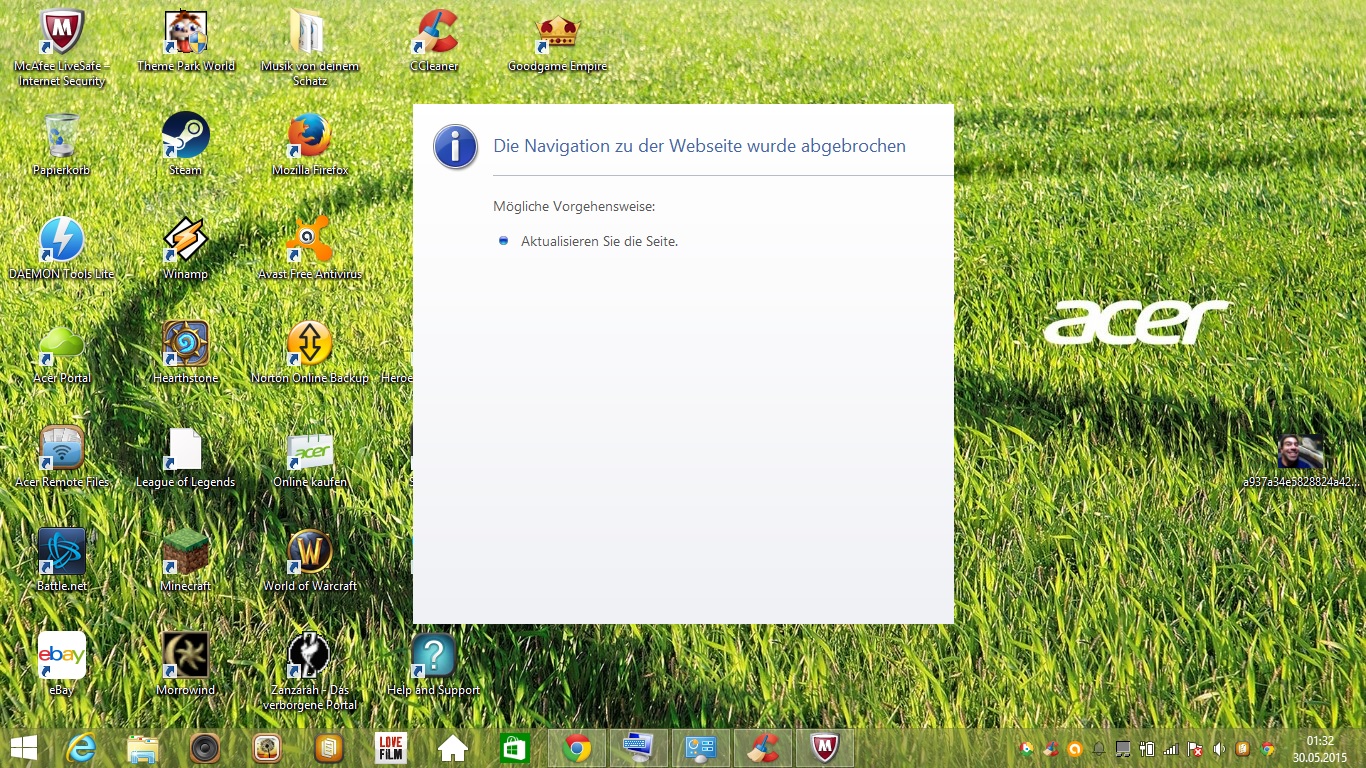1366x768 pixels.
Task: Launch Minecraft from the desktop
Action: (x=186, y=561)
